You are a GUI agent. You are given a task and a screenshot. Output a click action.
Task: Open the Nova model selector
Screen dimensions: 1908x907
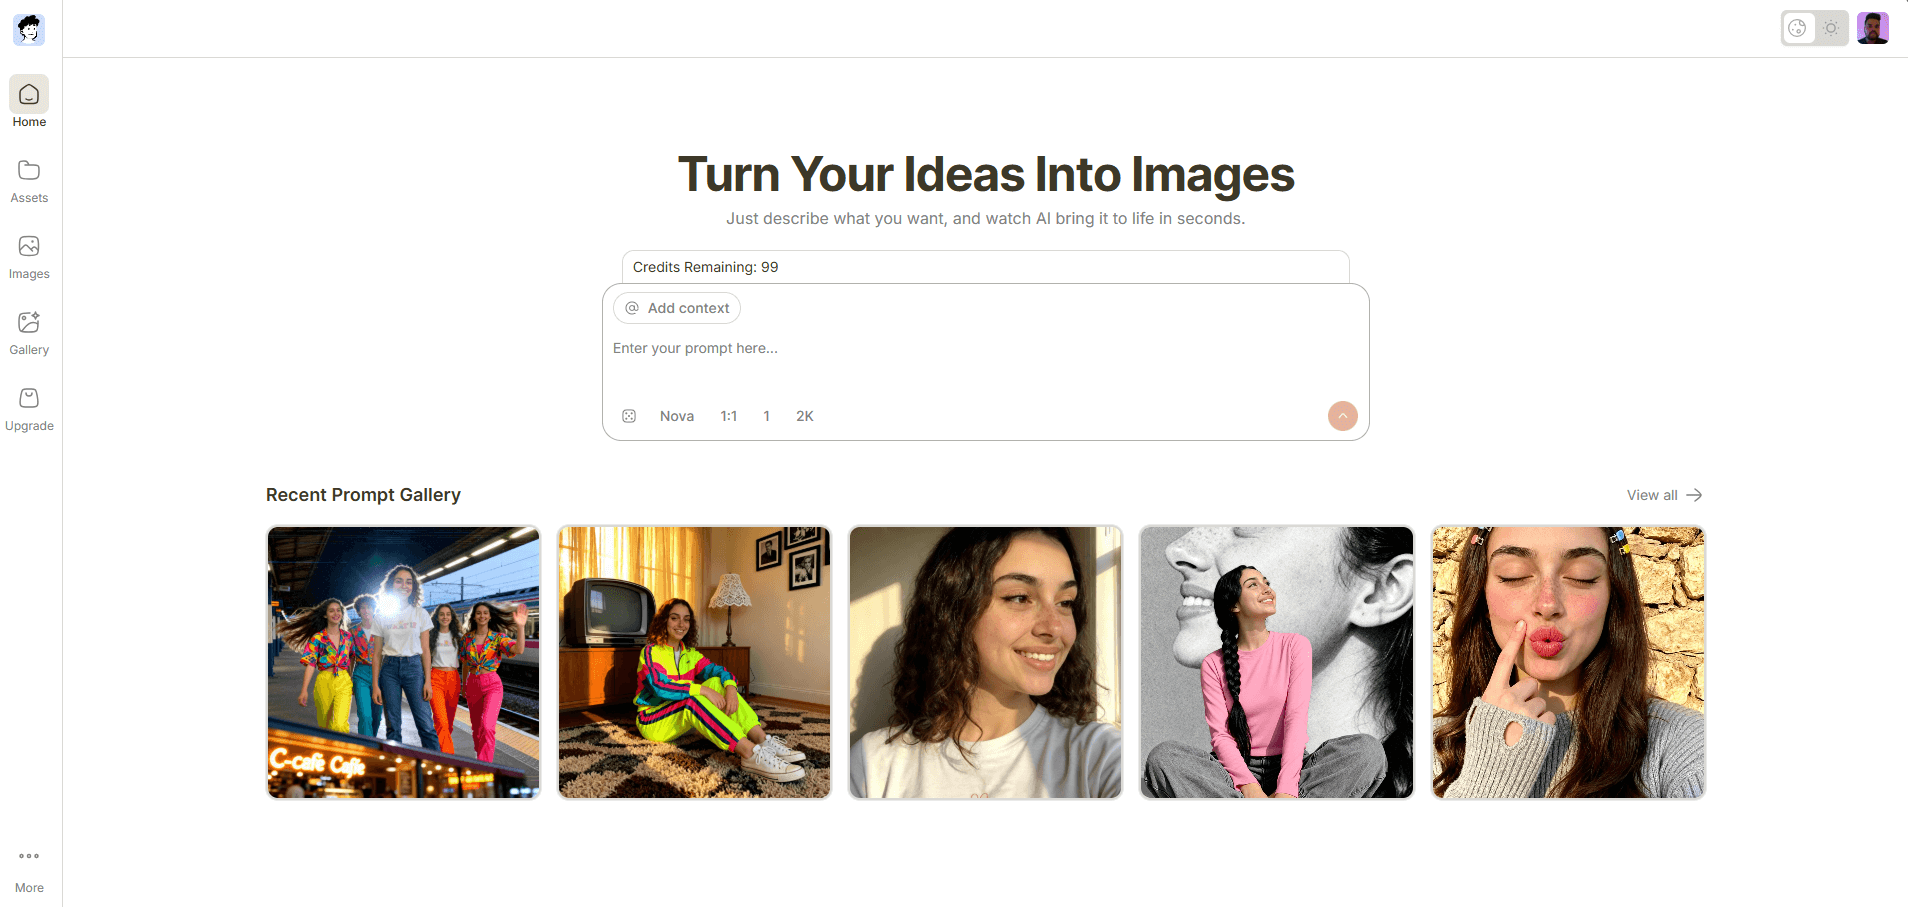pyautogui.click(x=677, y=416)
